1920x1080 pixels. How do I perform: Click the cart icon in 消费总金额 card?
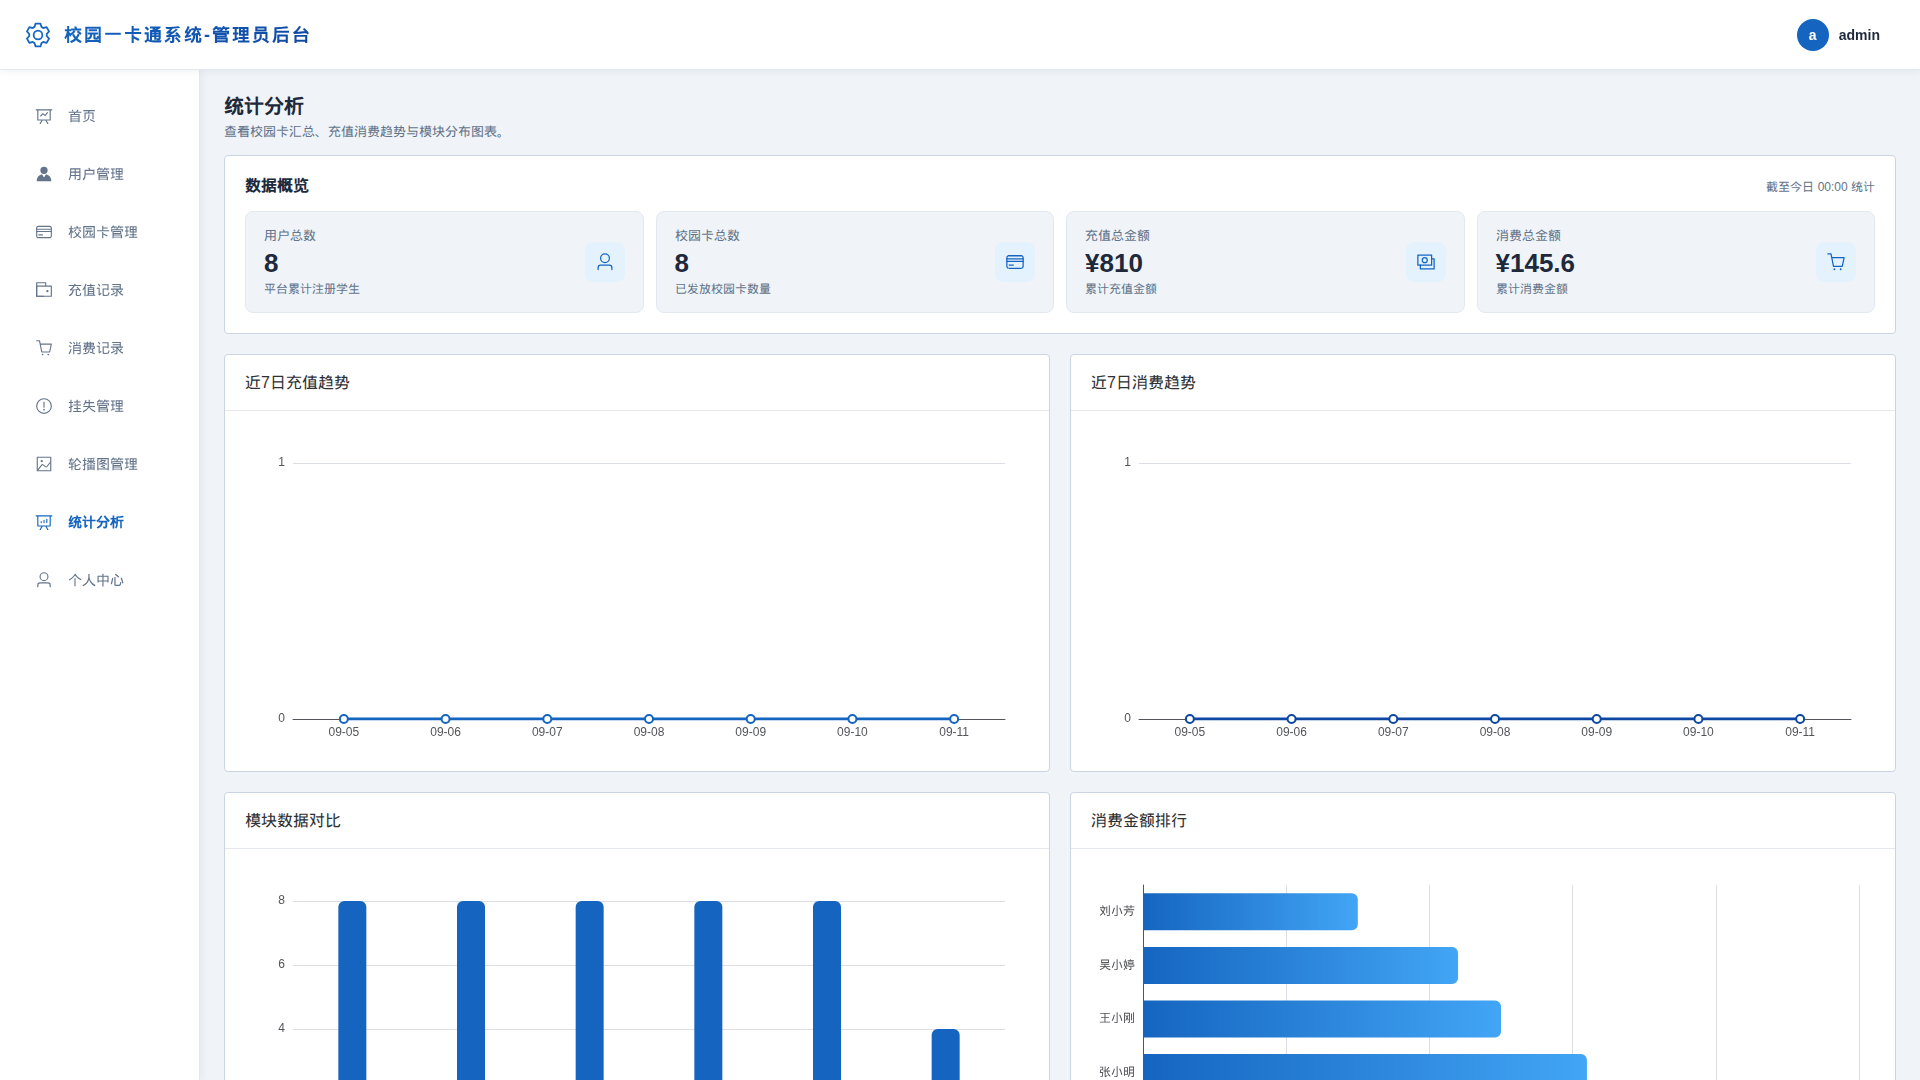tap(1836, 262)
